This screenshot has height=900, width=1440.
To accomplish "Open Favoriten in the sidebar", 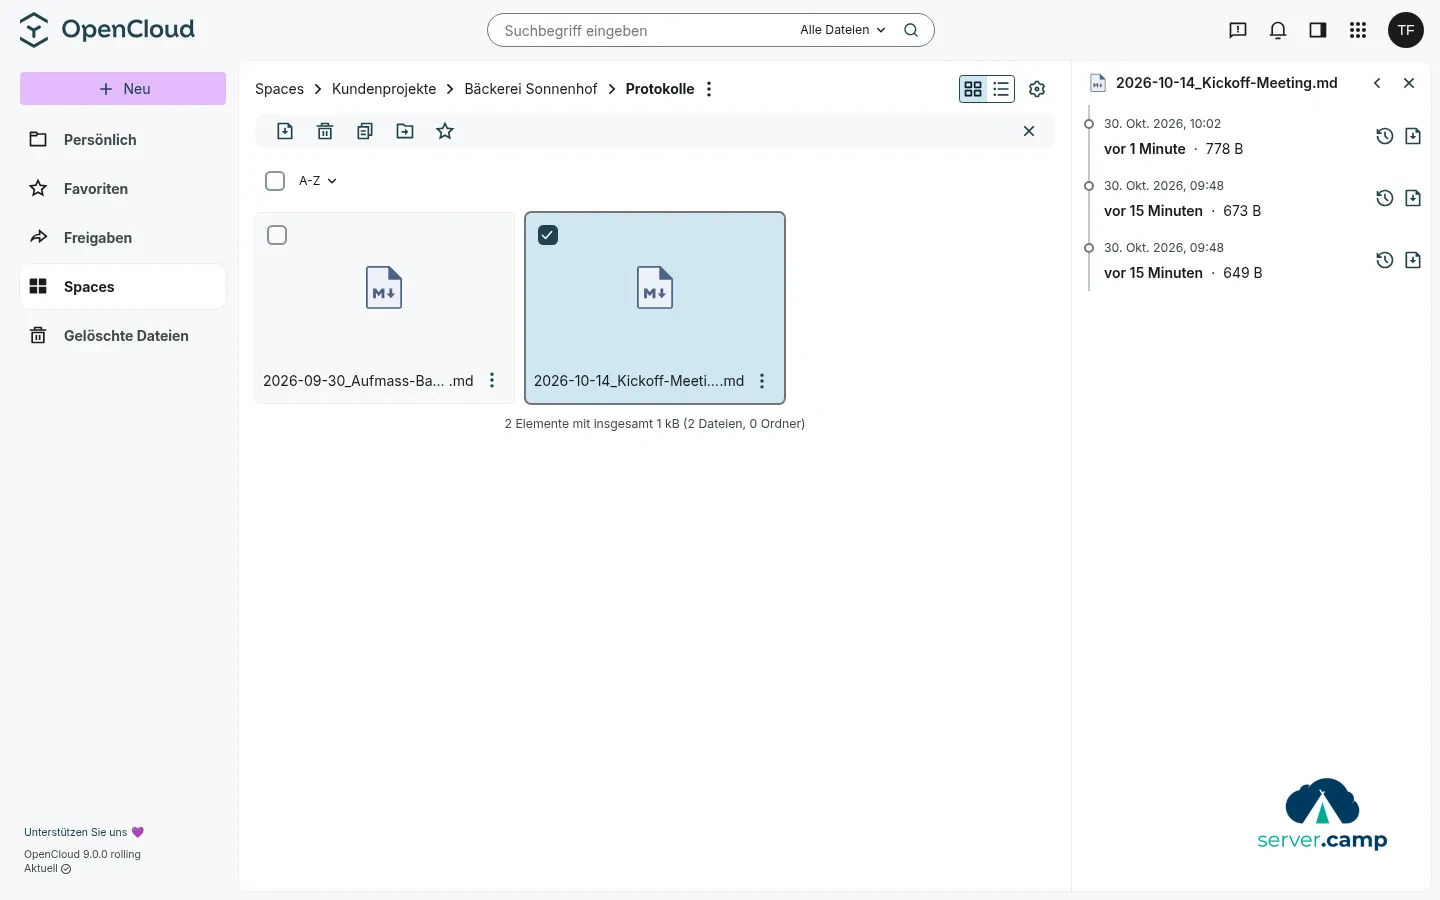I will pos(123,189).
